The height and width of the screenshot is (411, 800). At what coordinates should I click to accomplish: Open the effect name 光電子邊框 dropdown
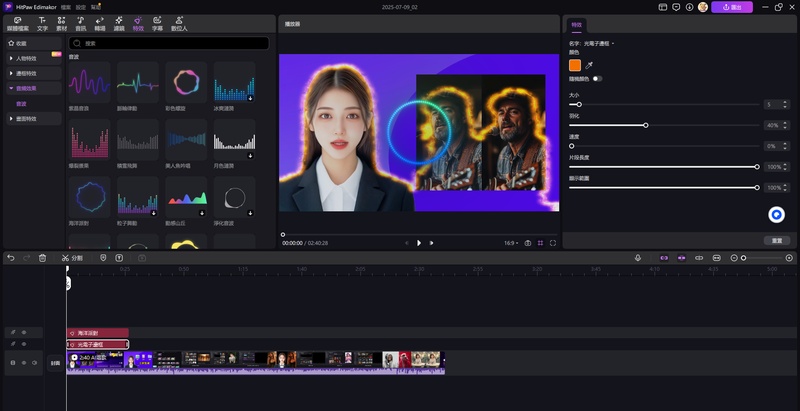point(599,43)
